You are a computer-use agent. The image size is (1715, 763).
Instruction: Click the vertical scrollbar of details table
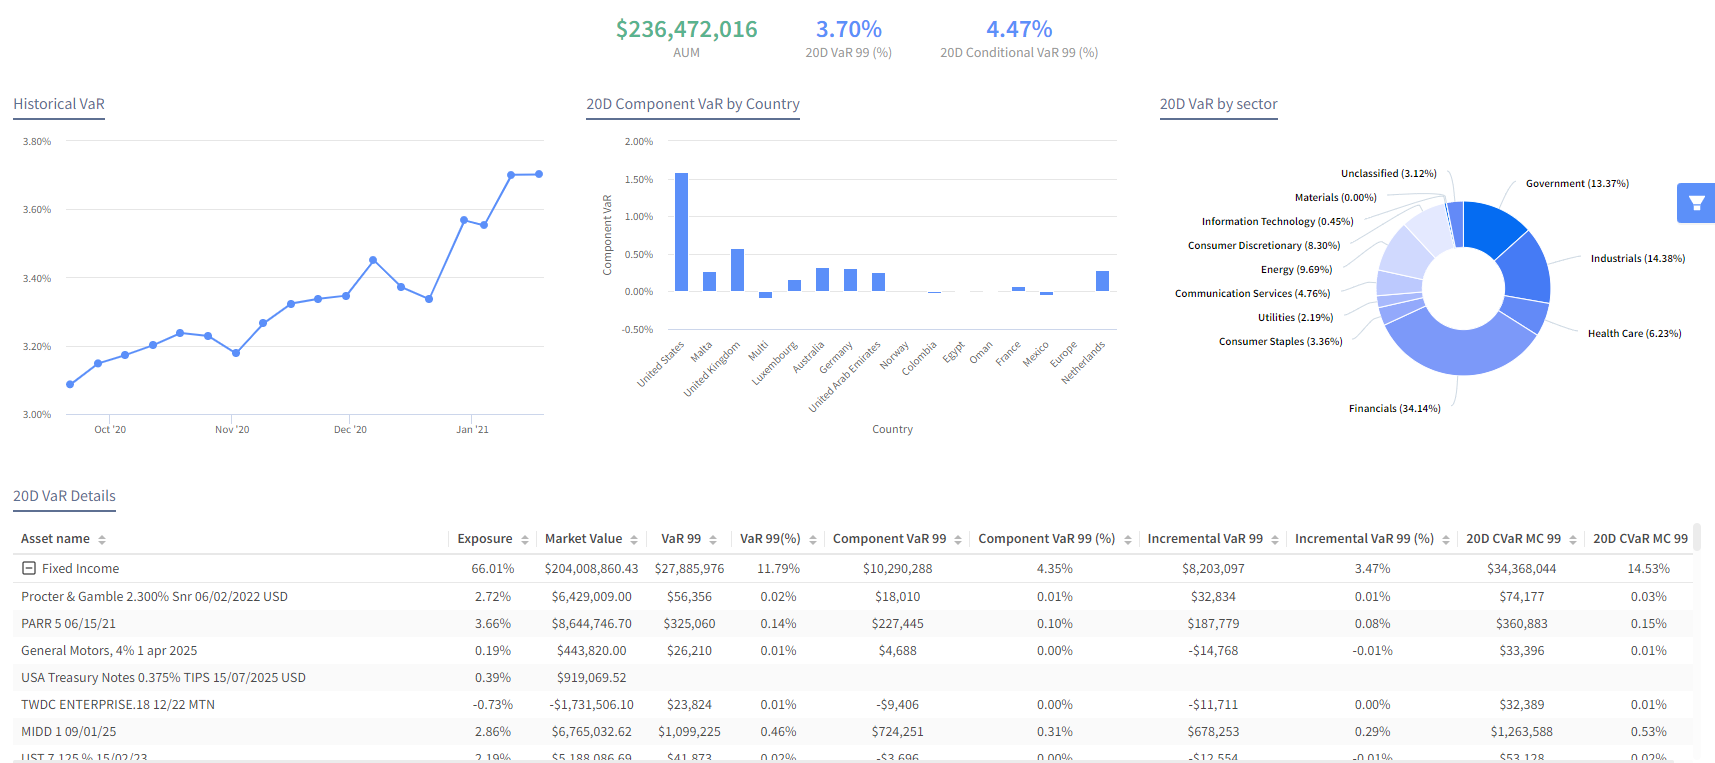(x=1697, y=538)
